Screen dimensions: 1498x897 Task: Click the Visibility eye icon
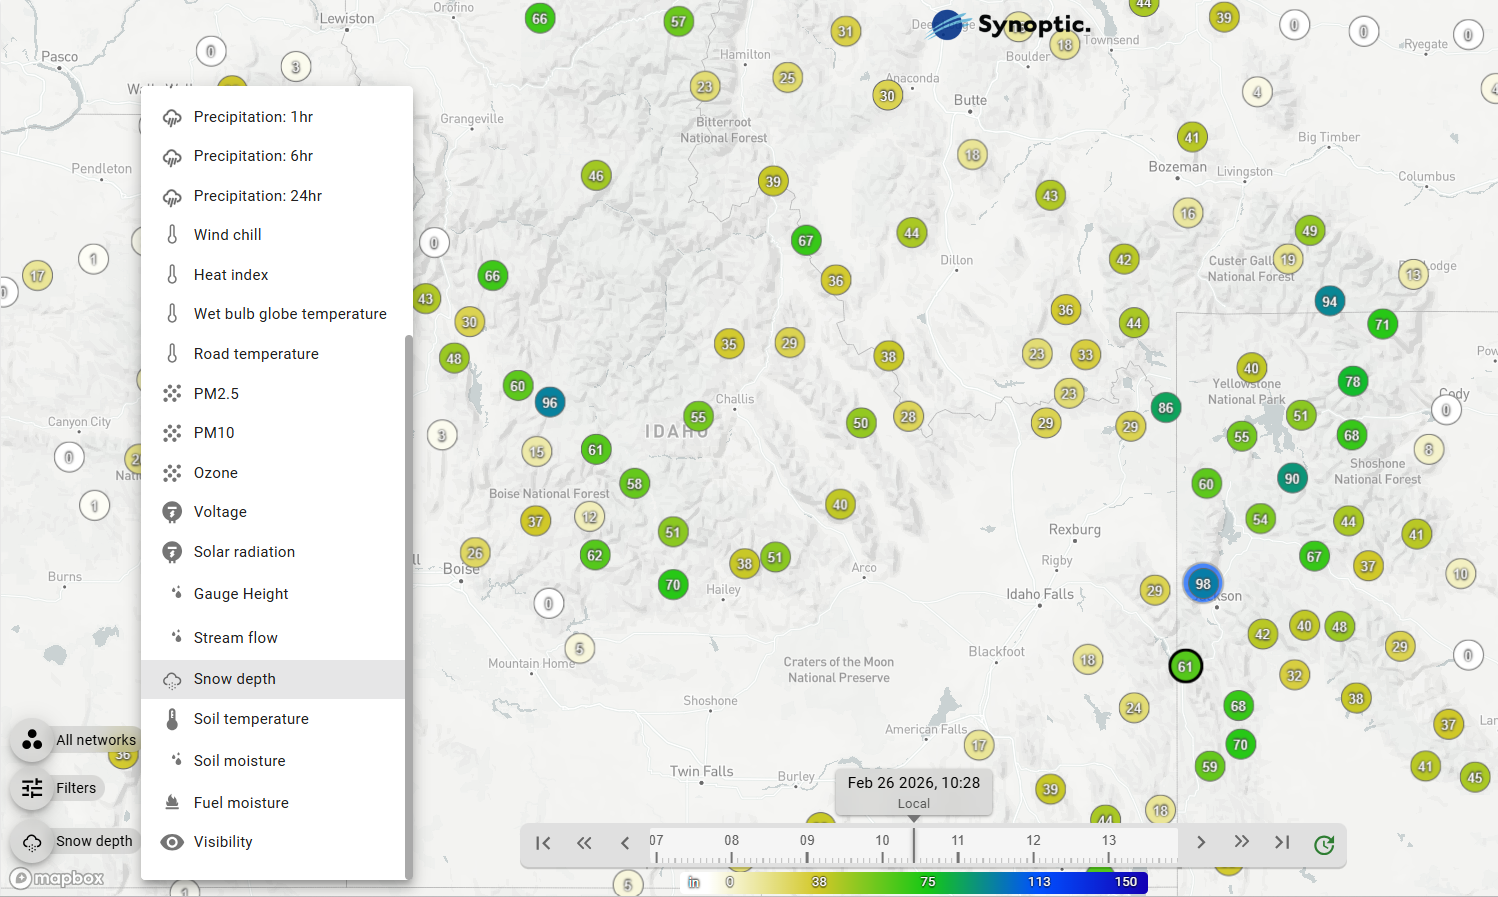point(172,841)
